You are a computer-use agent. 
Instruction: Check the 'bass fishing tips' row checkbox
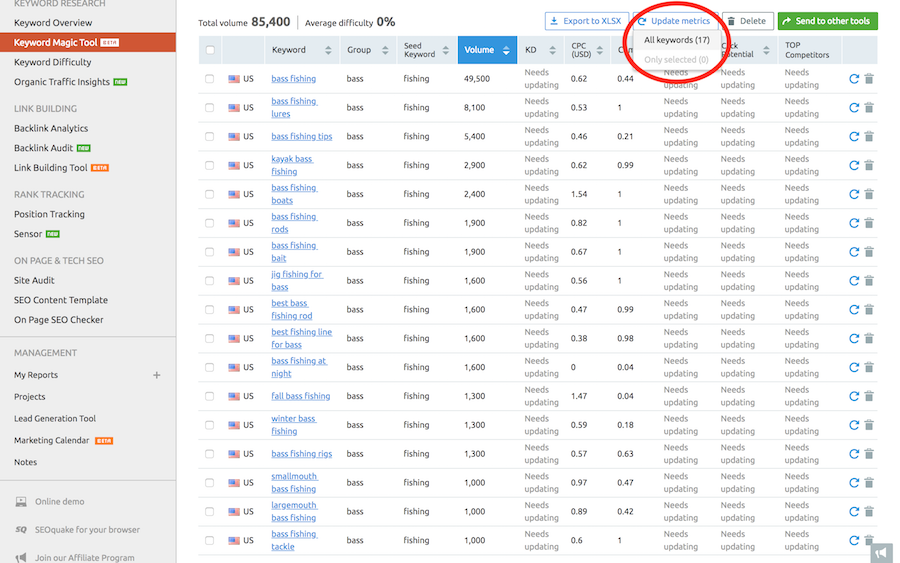[210, 137]
